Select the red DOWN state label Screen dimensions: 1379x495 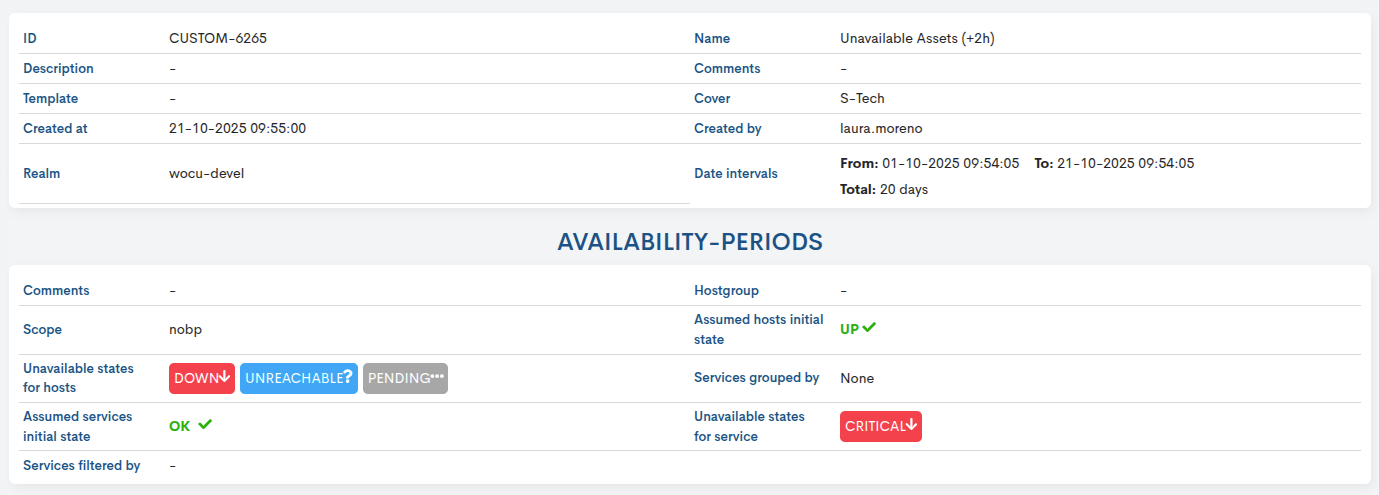coord(196,378)
